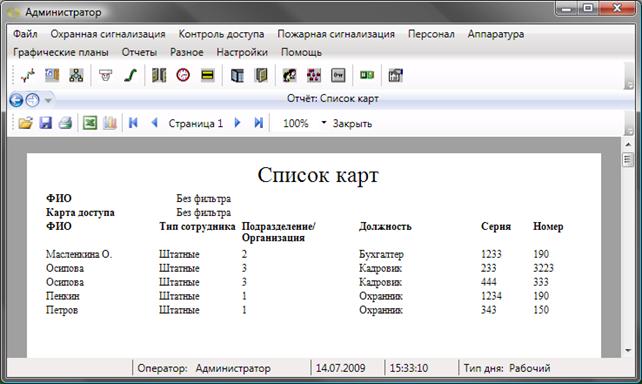Viewport: 642px width, 384px height.
Task: Open the Персонал menu
Action: [x=431, y=34]
